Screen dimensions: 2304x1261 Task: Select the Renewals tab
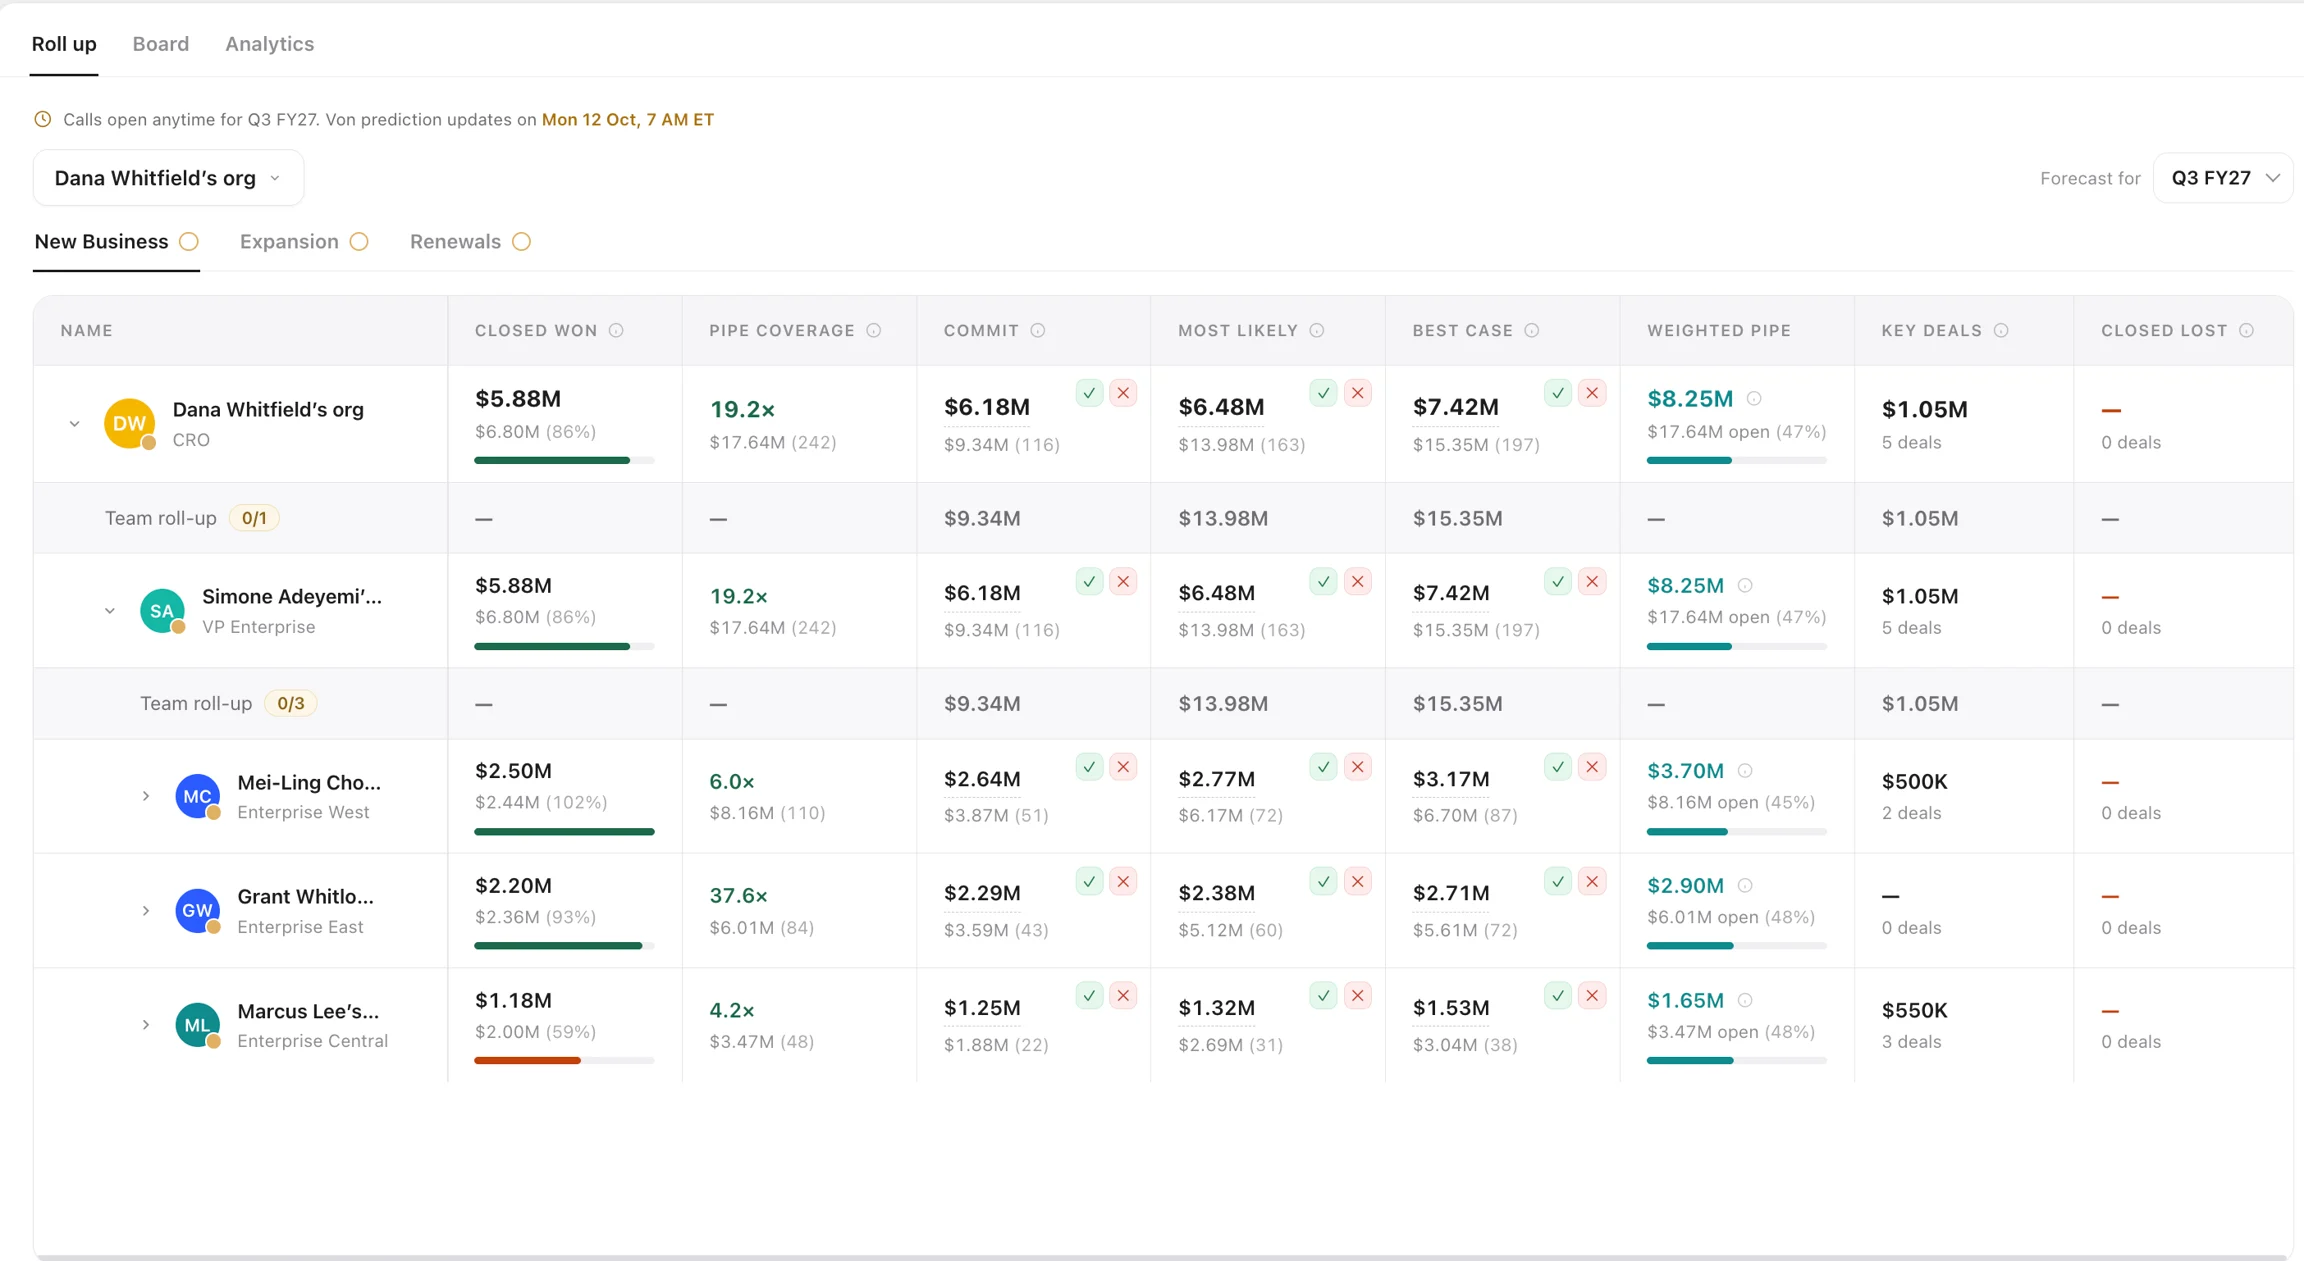click(x=470, y=242)
